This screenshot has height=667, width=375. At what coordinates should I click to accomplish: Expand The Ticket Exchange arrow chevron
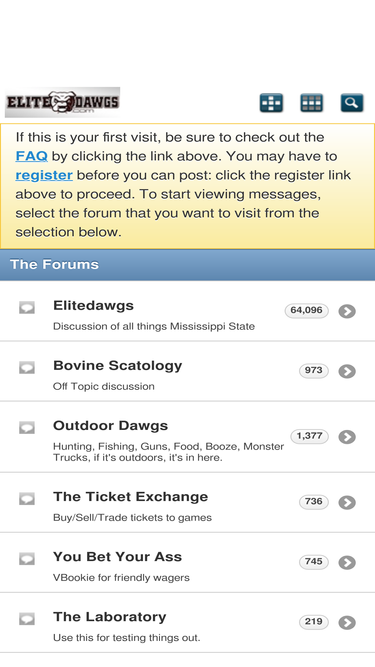point(347,503)
